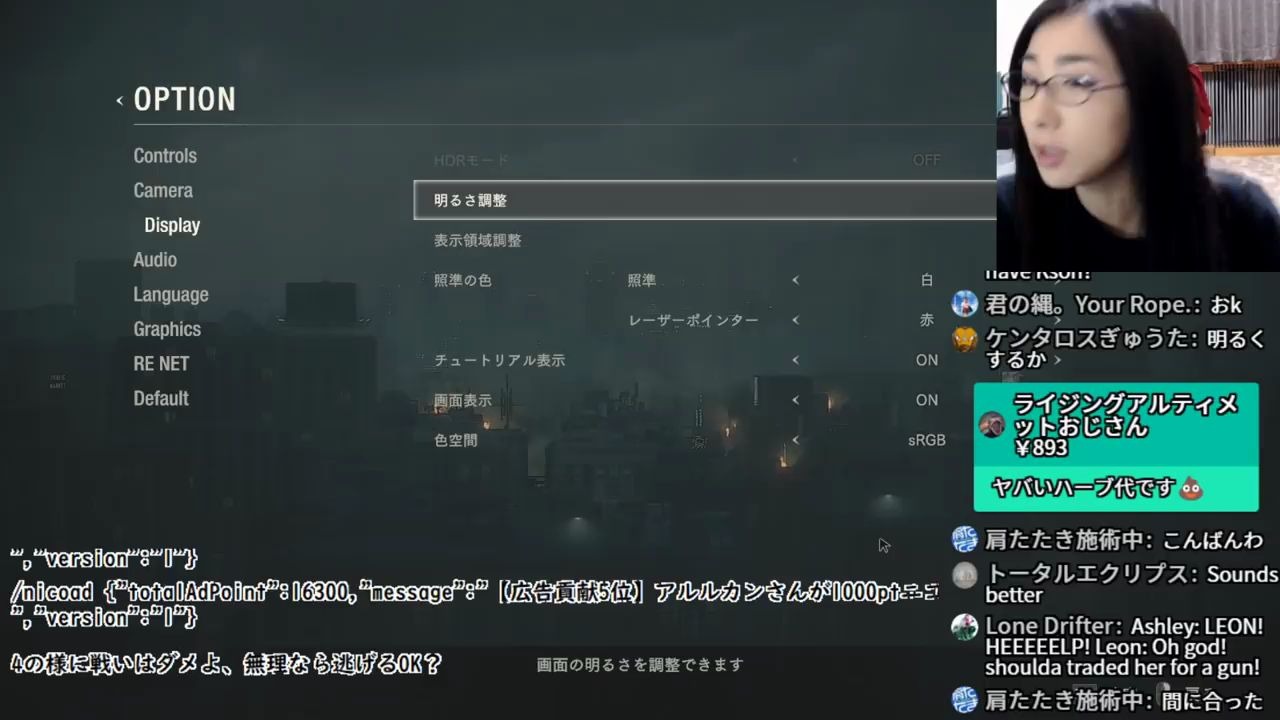Select the 色空間 label
1280x720 pixels.
[456, 440]
